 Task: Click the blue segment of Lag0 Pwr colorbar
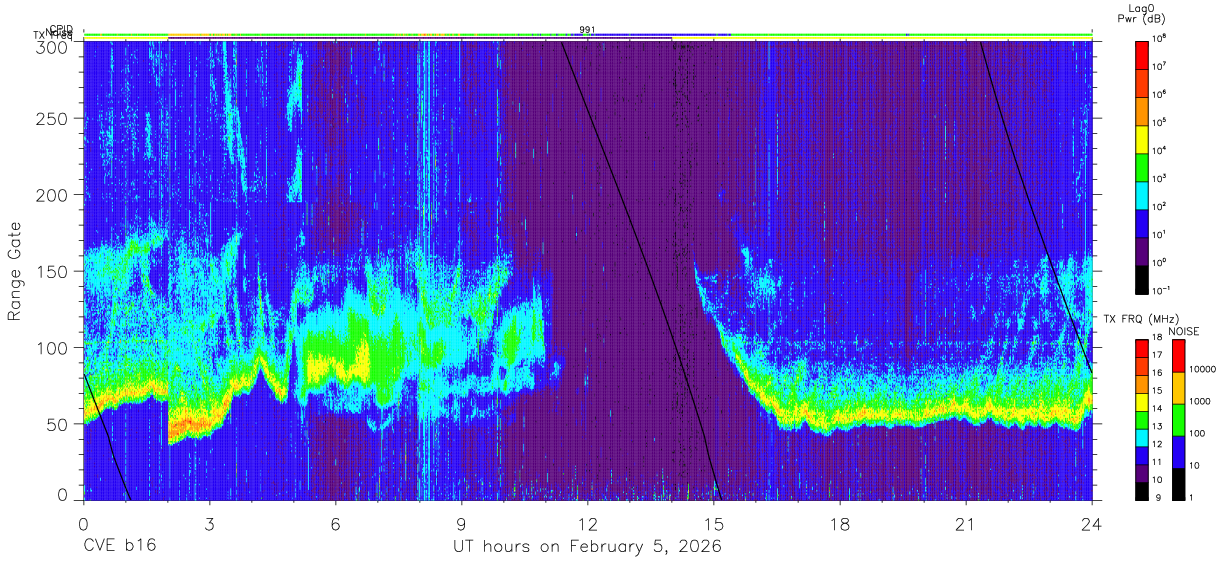click(x=1142, y=222)
